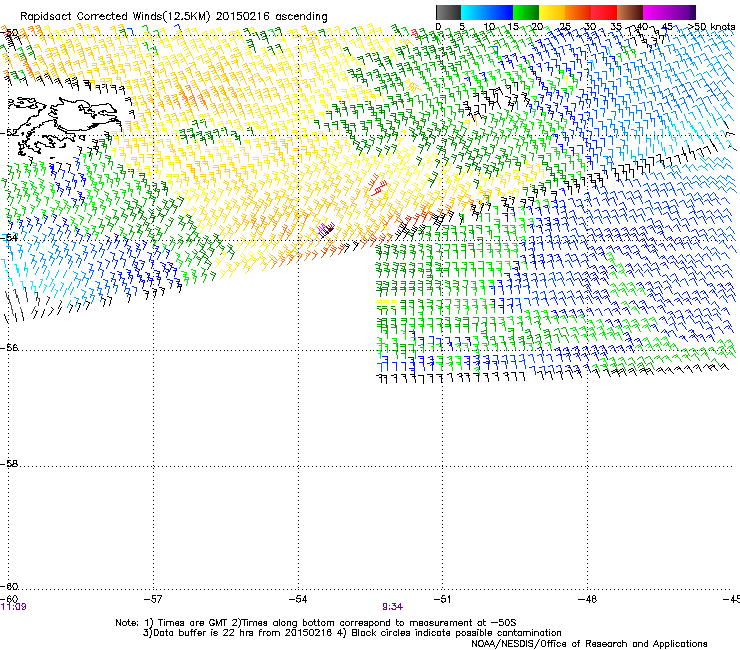Click the purple '9:34' time label
Viewport: 740px width, 650px height.
tap(392, 607)
